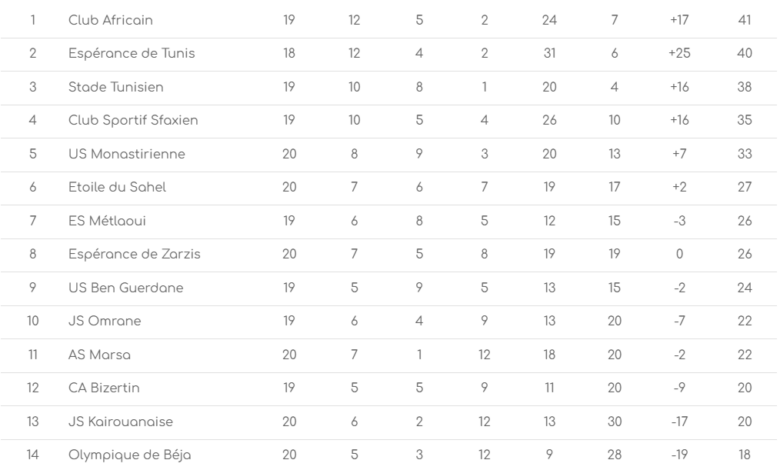Click Espérance de Zarzis team name
The height and width of the screenshot is (470, 780).
coord(134,254)
